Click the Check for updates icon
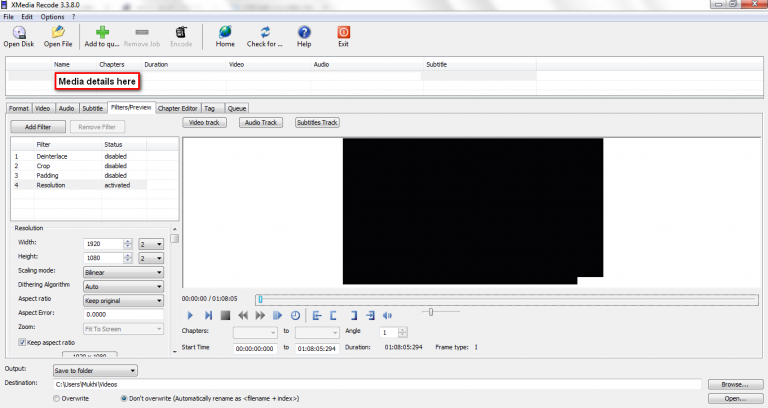The width and height of the screenshot is (768, 408). coord(265,32)
